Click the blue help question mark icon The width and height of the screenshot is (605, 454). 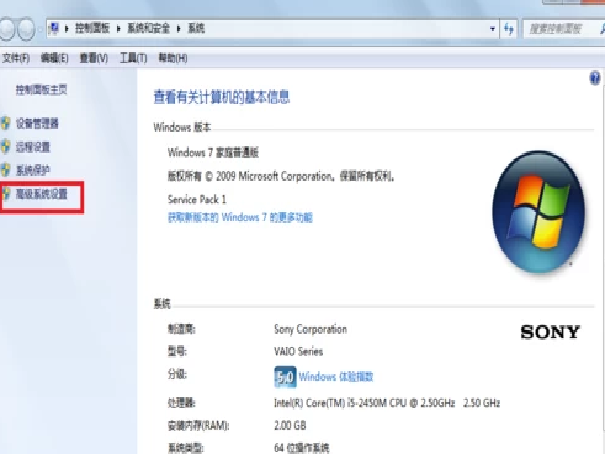click(595, 78)
